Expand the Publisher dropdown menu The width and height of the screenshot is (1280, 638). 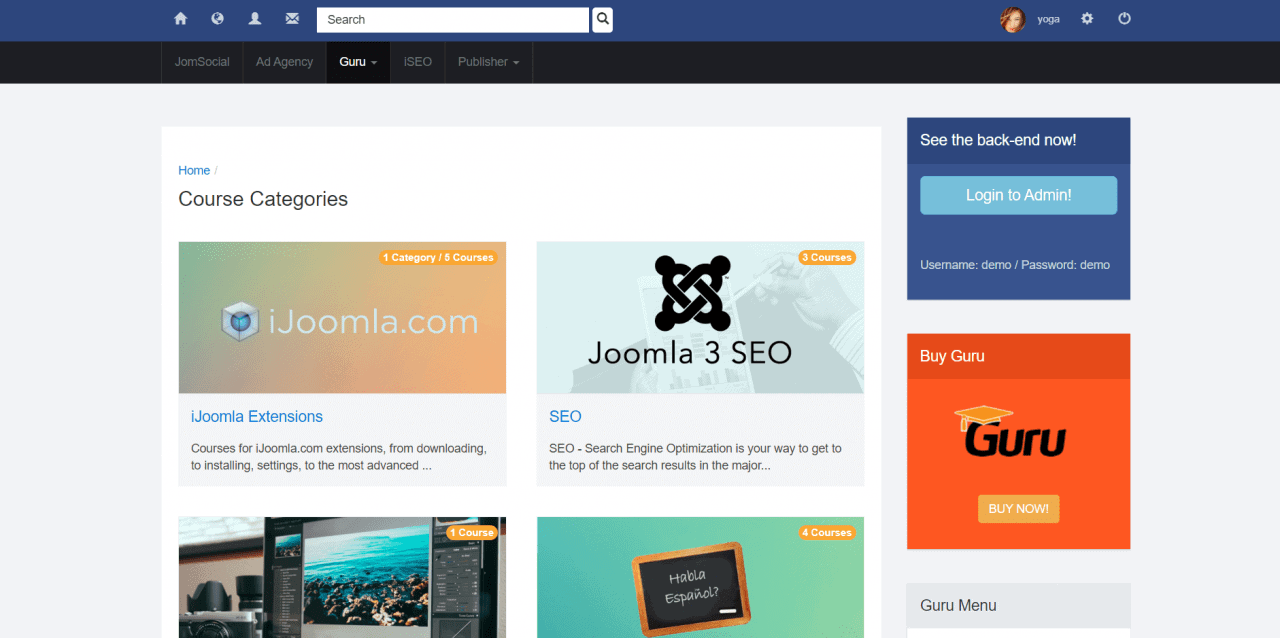(488, 62)
